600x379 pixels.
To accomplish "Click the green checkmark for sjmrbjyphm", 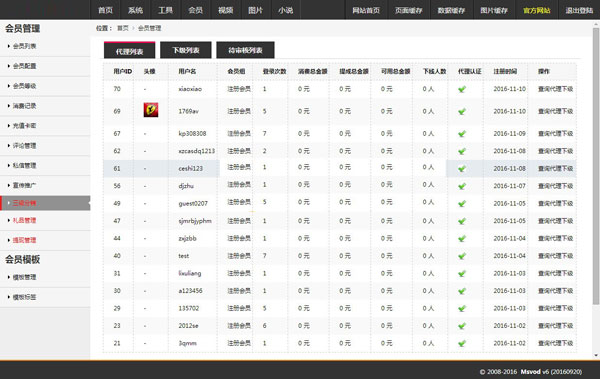I will click(x=462, y=221).
